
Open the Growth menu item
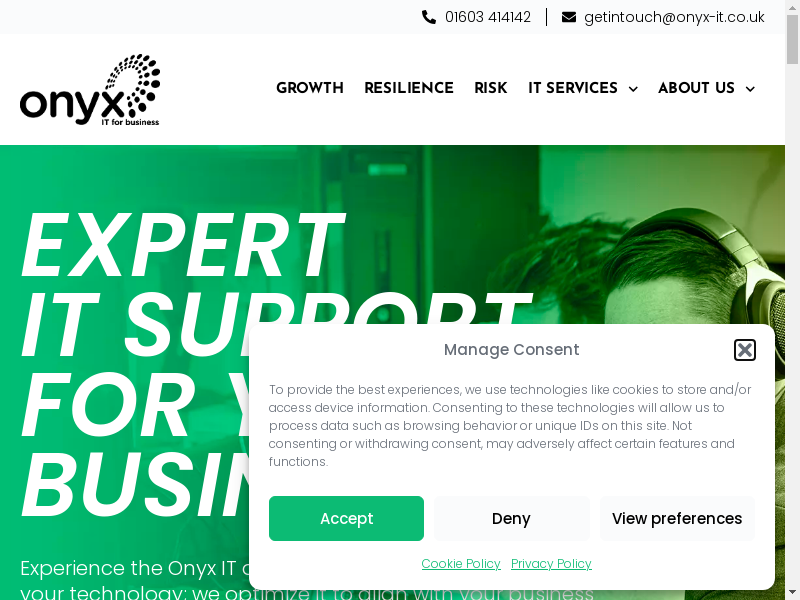(310, 88)
